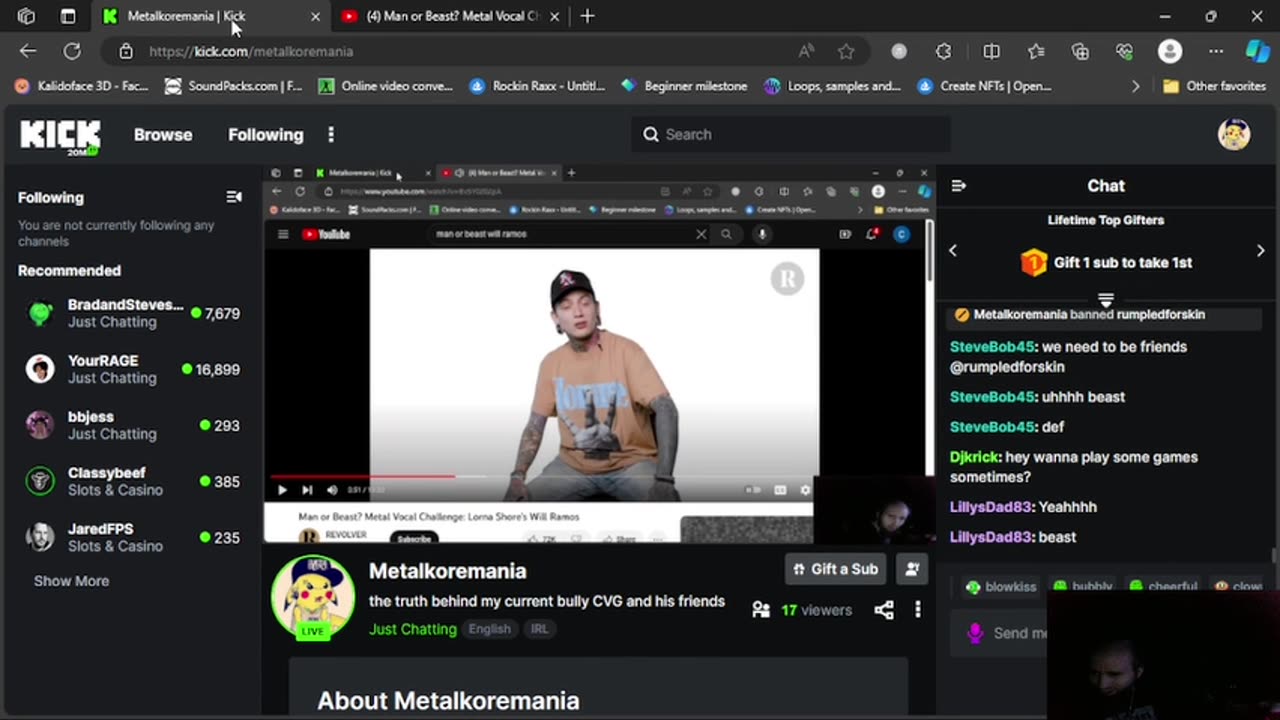1280x720 pixels.
Task: Open the Edge workspaces icon
Action: click(27, 16)
